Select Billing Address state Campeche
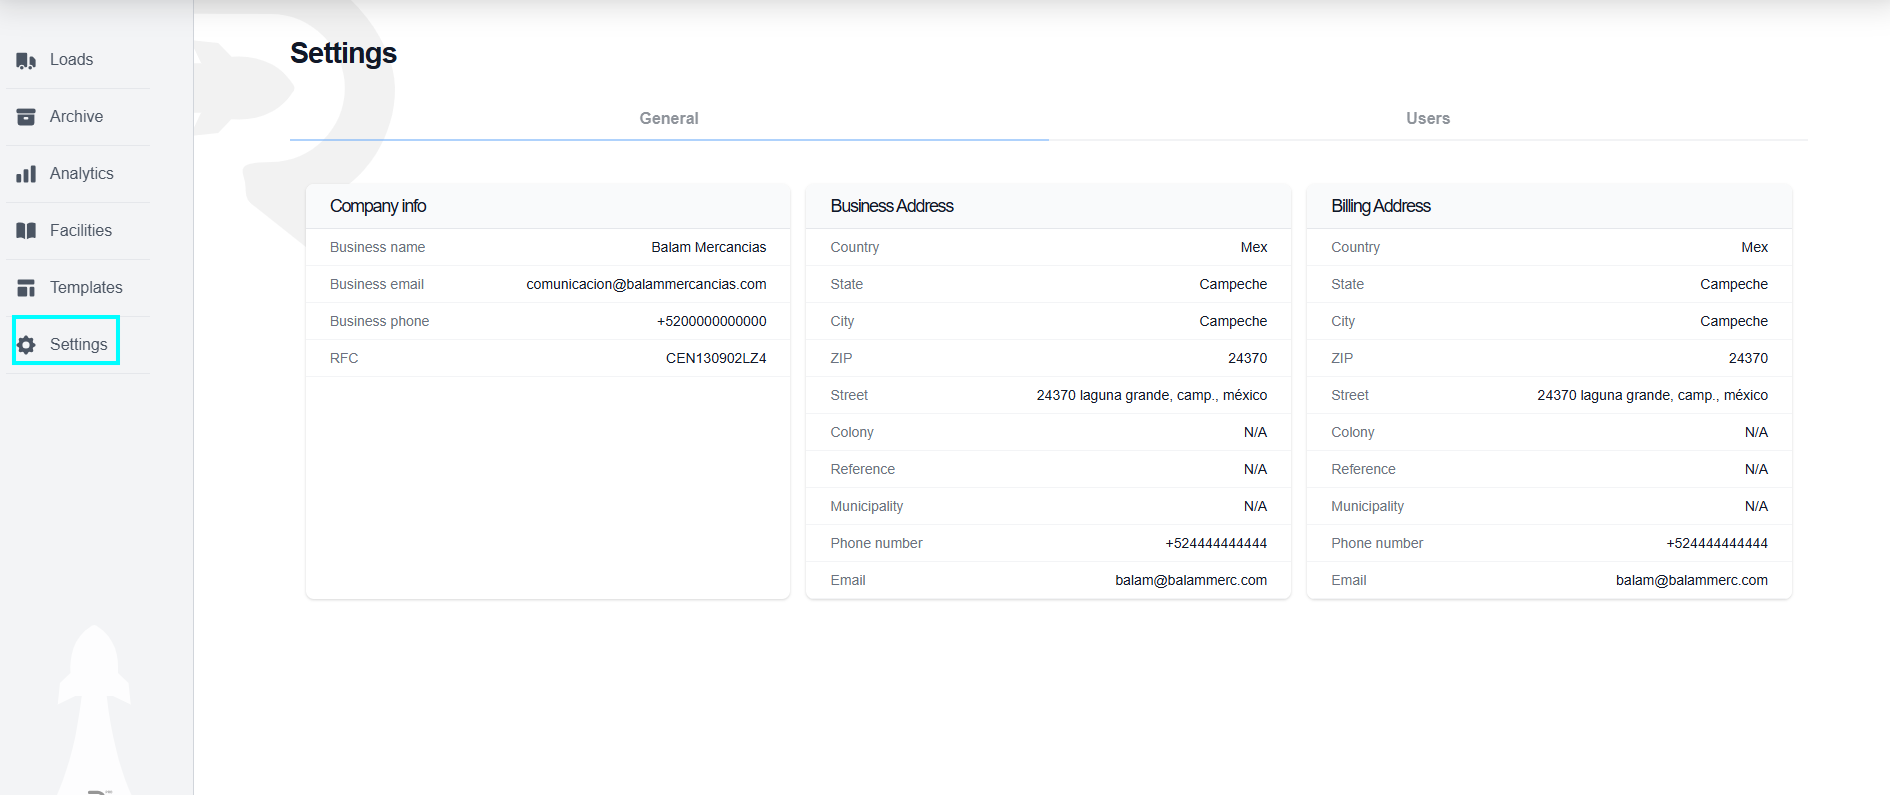 (1734, 284)
